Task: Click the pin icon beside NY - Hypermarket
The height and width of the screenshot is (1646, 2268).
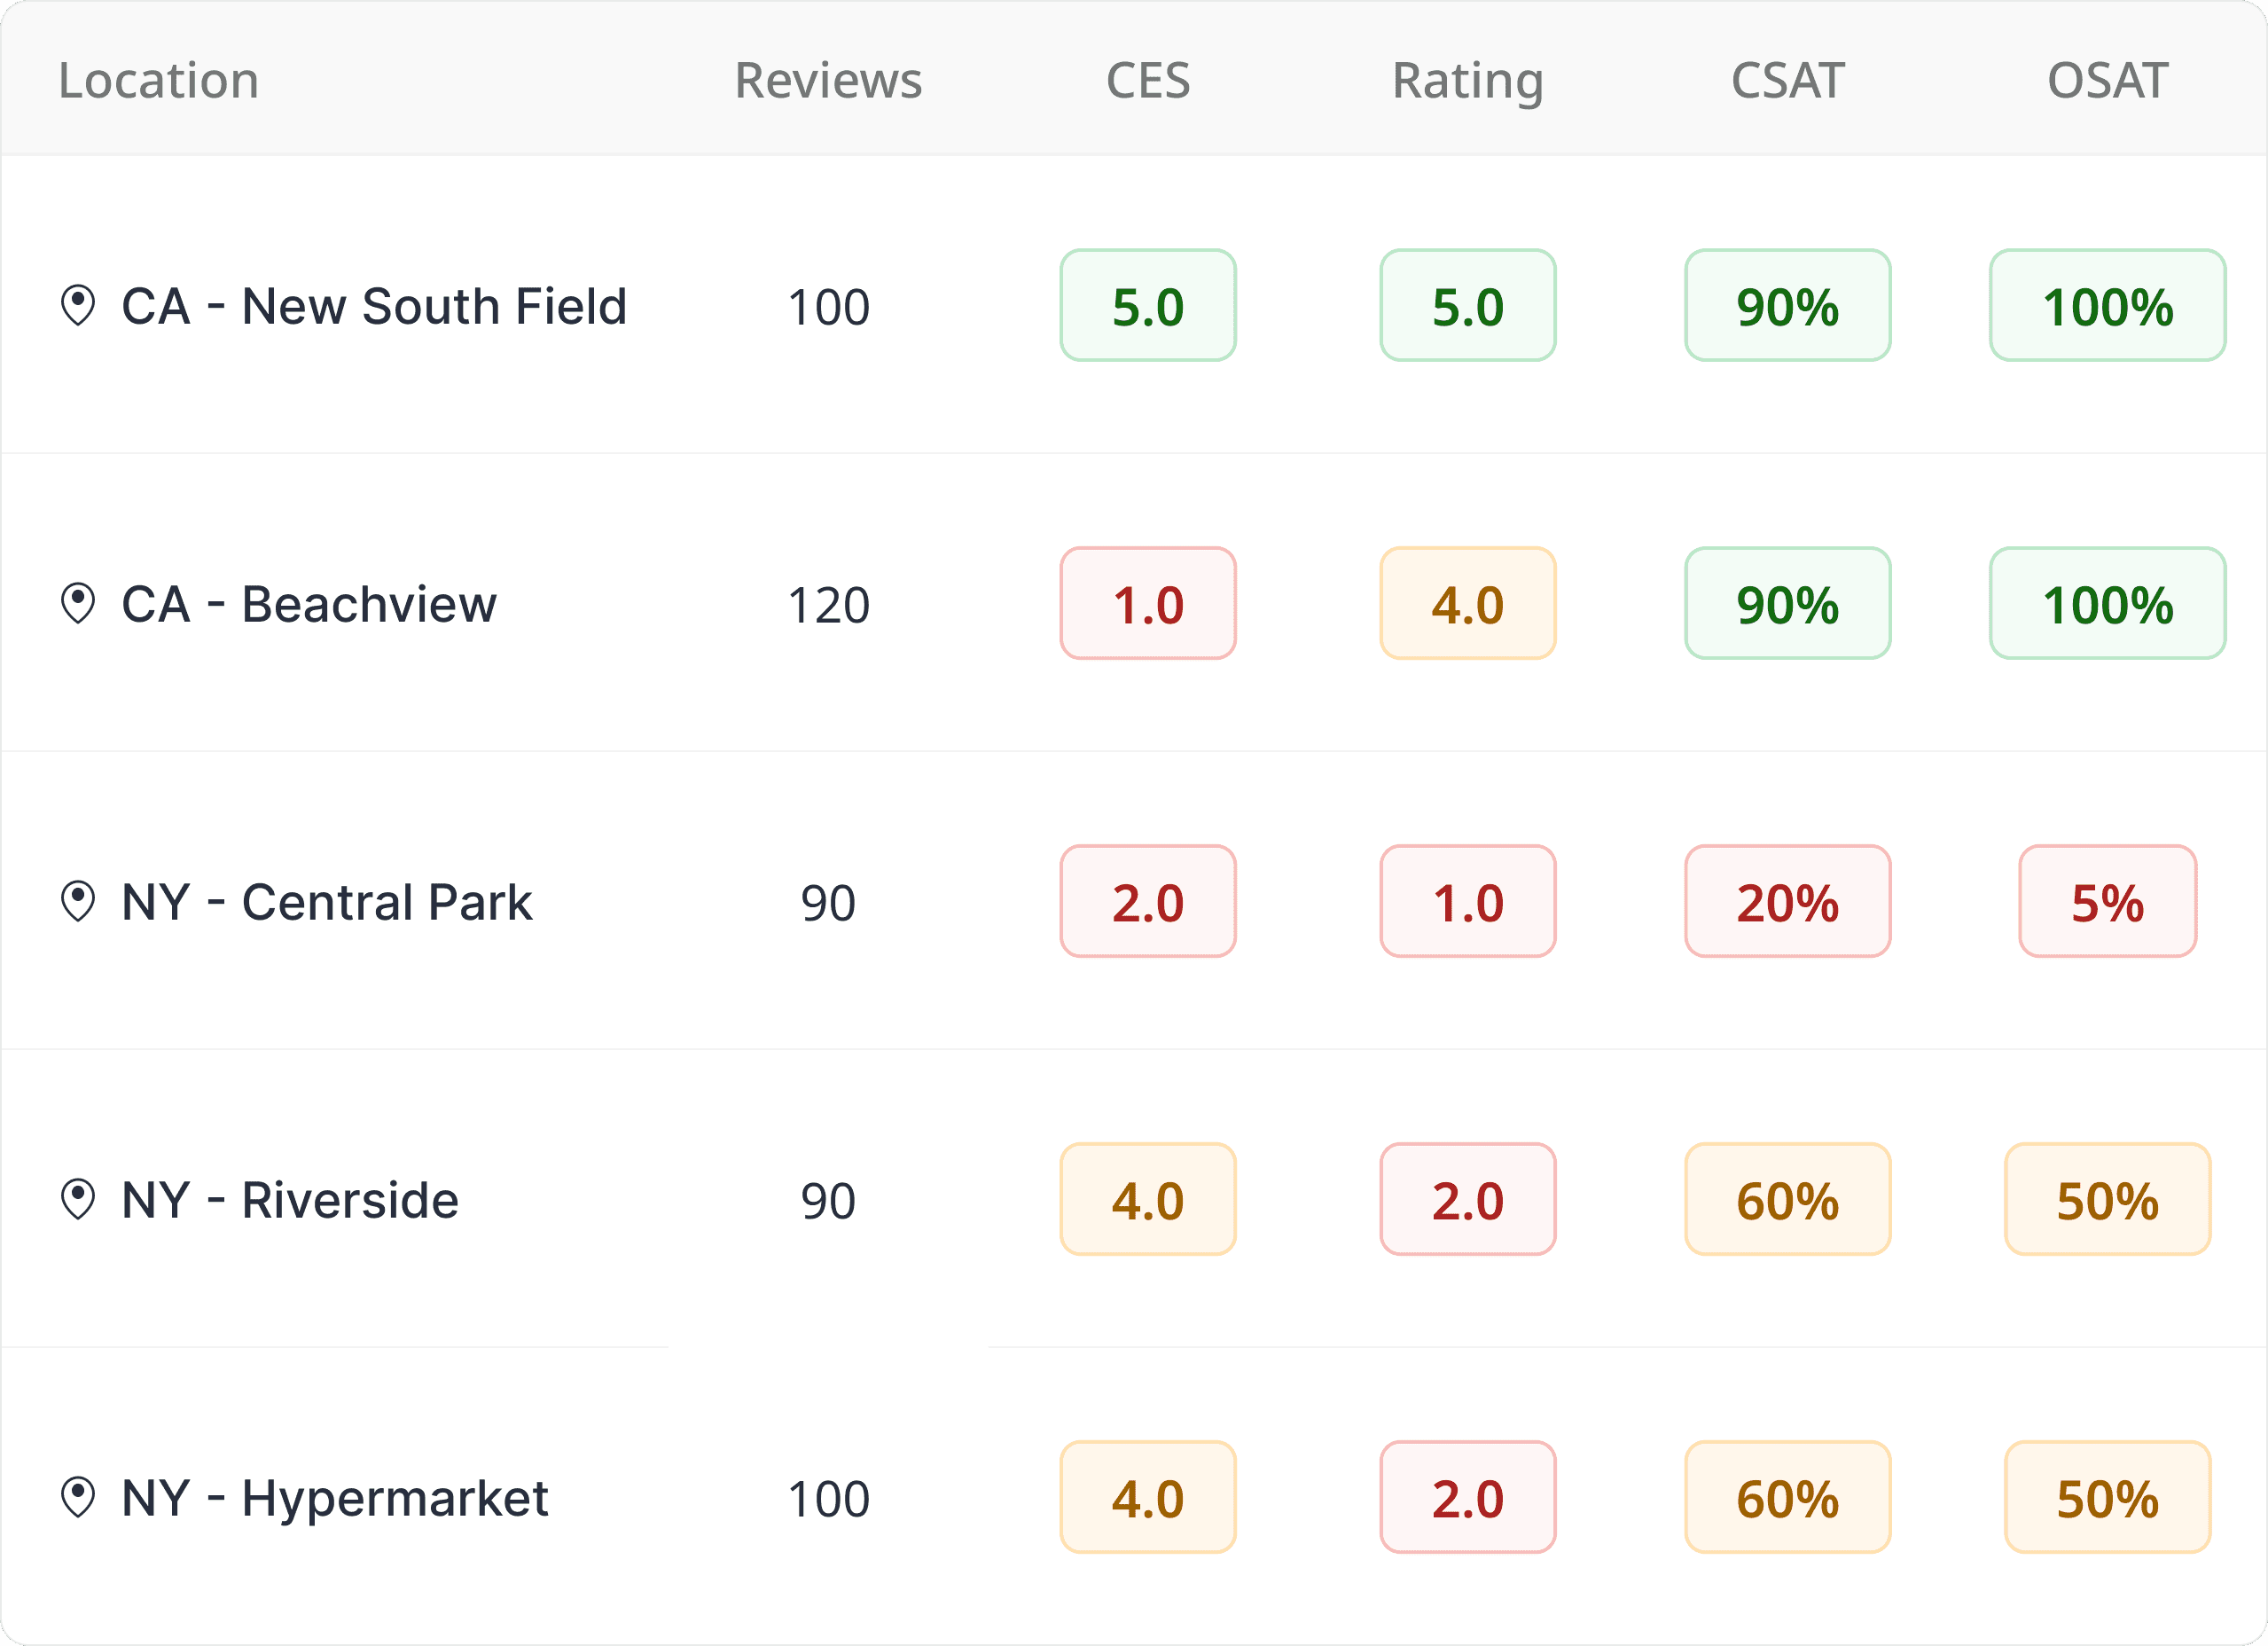Action: pos(78,1498)
